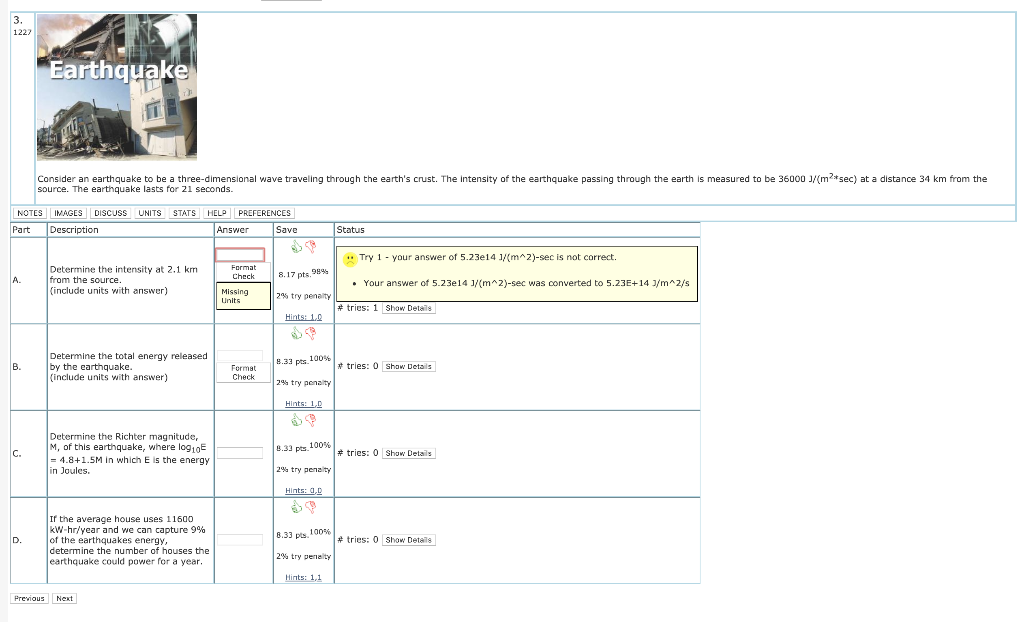Show Details for part D tries
This screenshot has height=622, width=1024.
click(408, 540)
